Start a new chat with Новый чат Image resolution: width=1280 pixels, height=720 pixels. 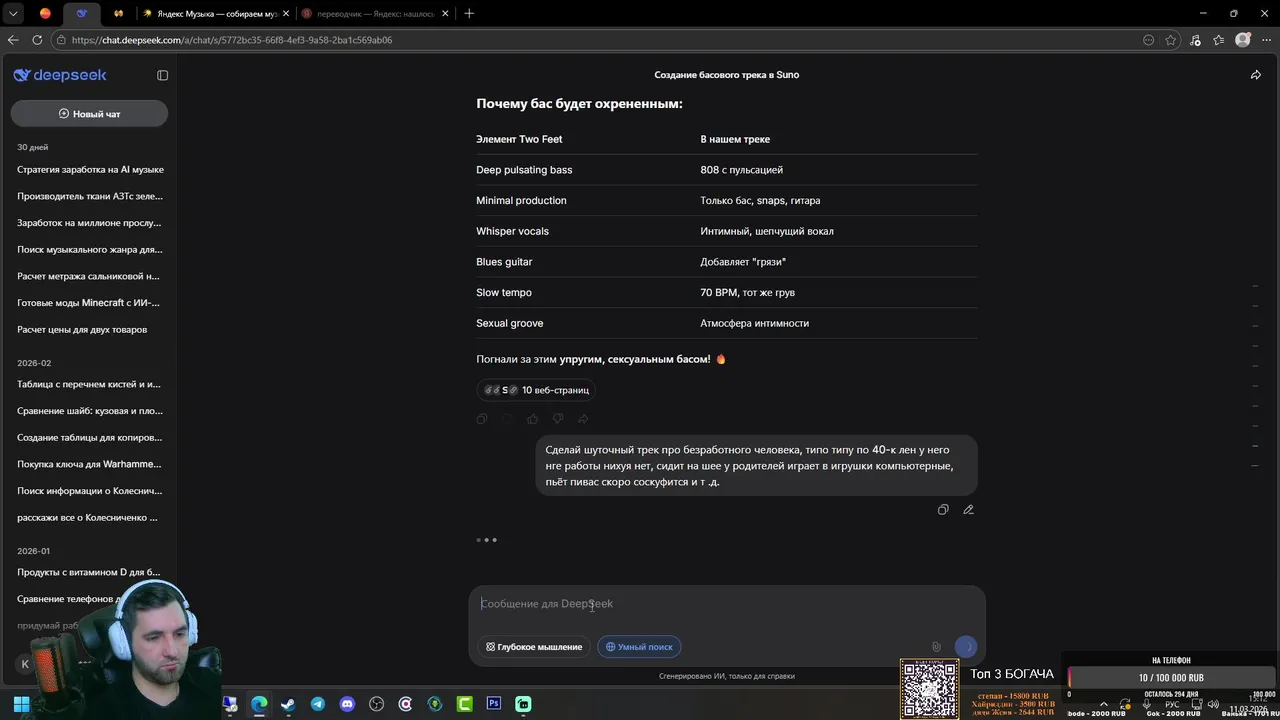pos(89,114)
